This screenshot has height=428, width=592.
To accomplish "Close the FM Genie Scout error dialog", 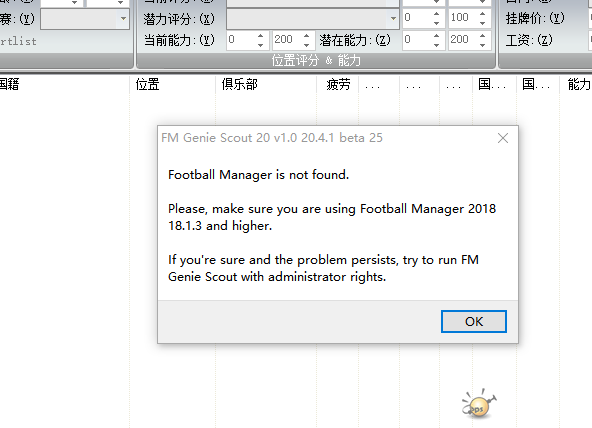I will [503, 138].
